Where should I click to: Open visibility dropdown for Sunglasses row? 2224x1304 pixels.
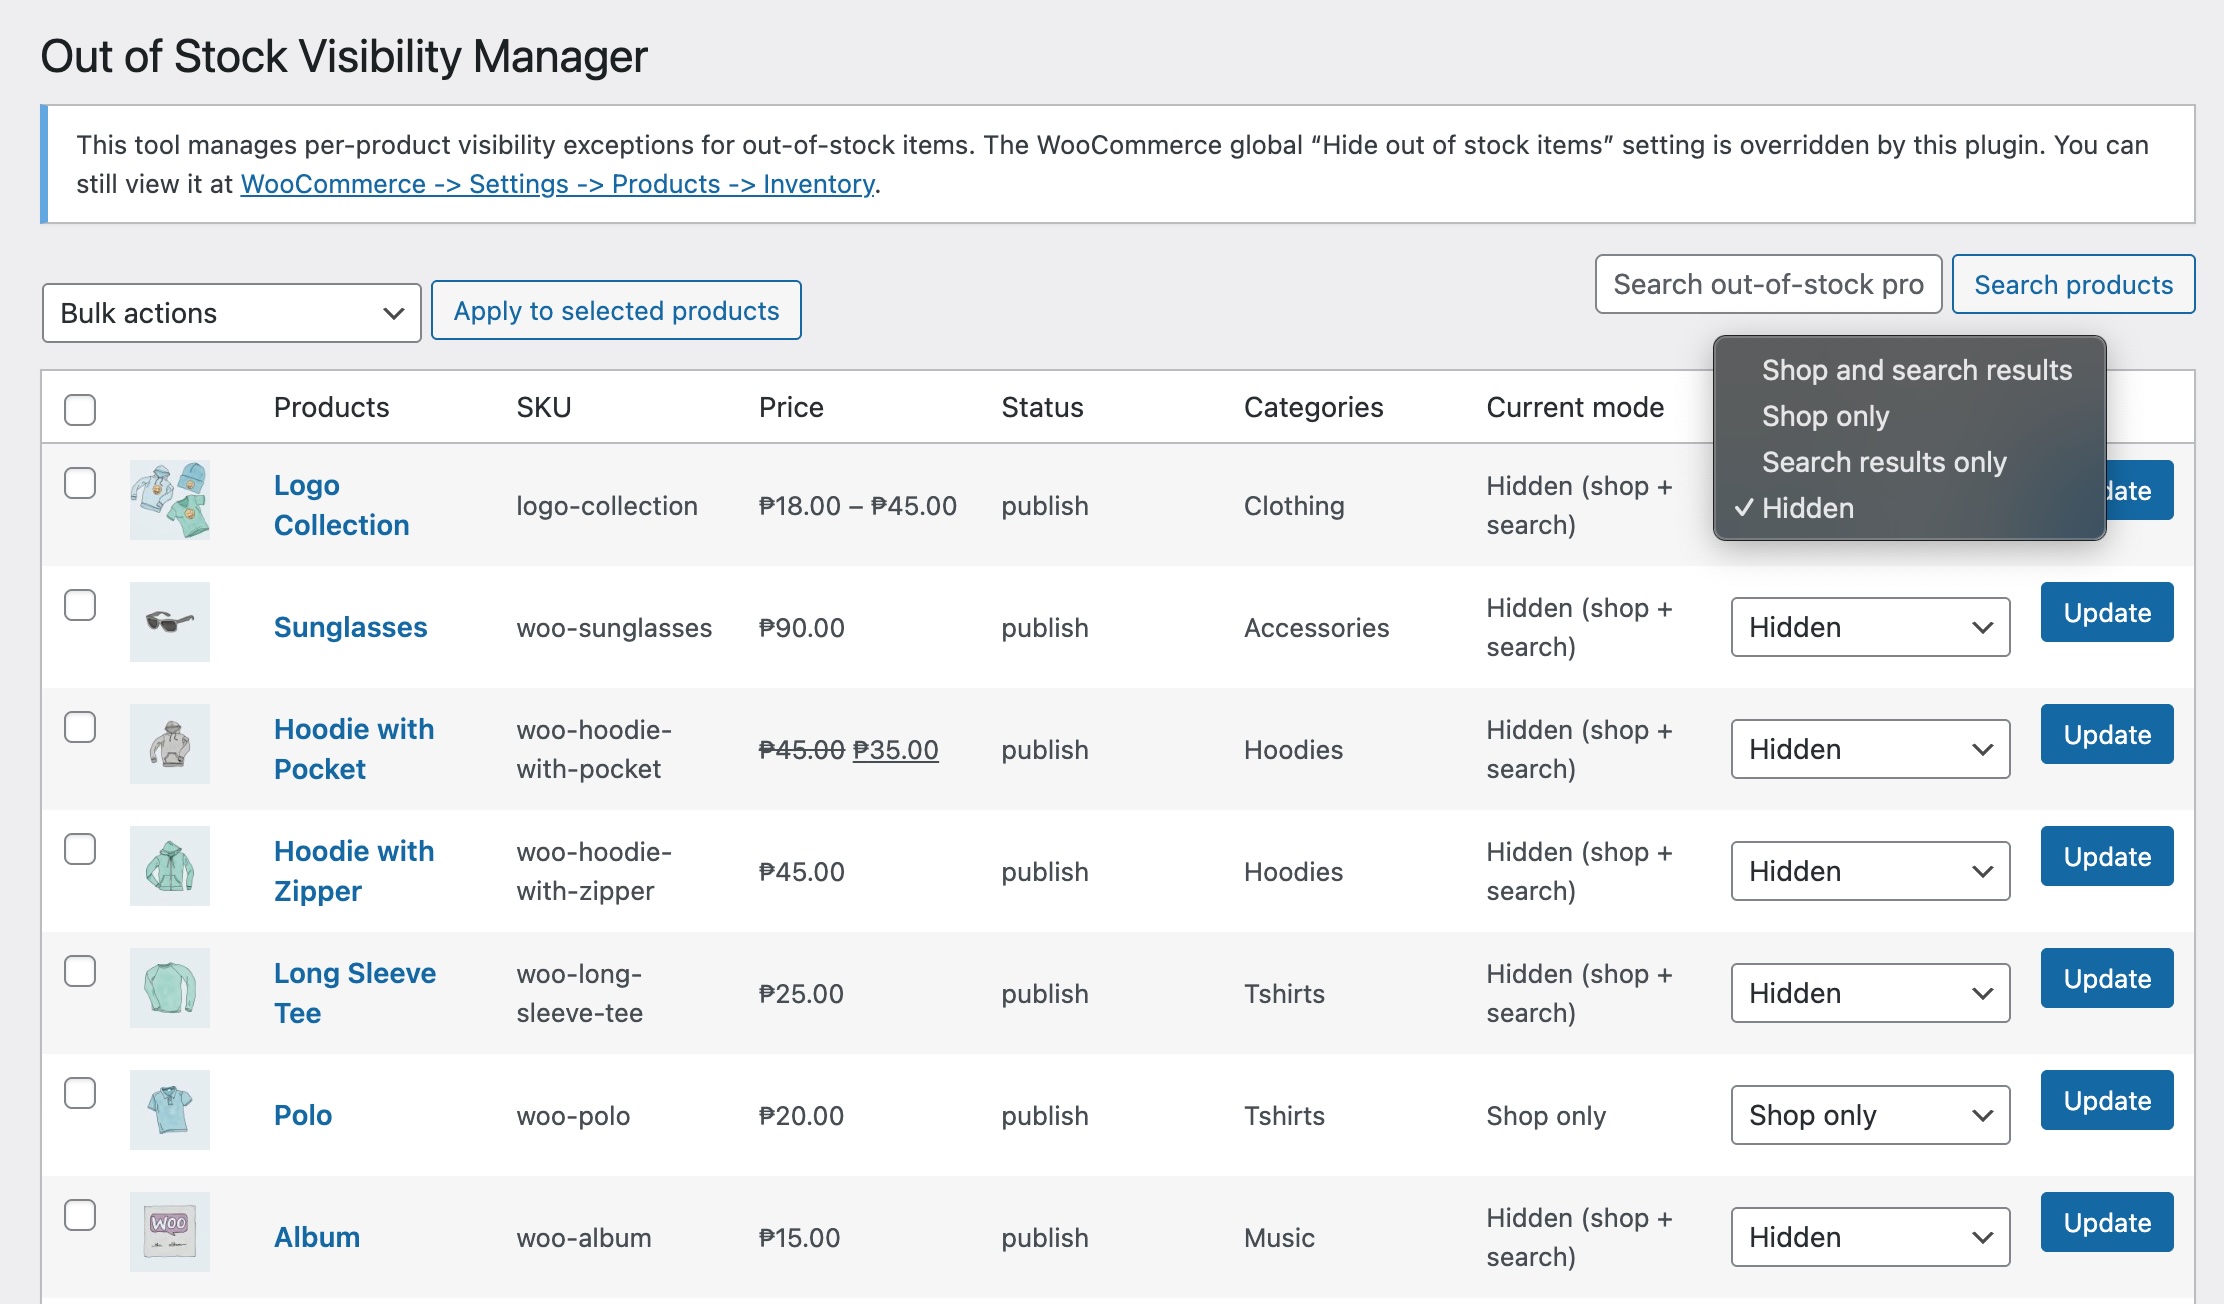point(1869,627)
